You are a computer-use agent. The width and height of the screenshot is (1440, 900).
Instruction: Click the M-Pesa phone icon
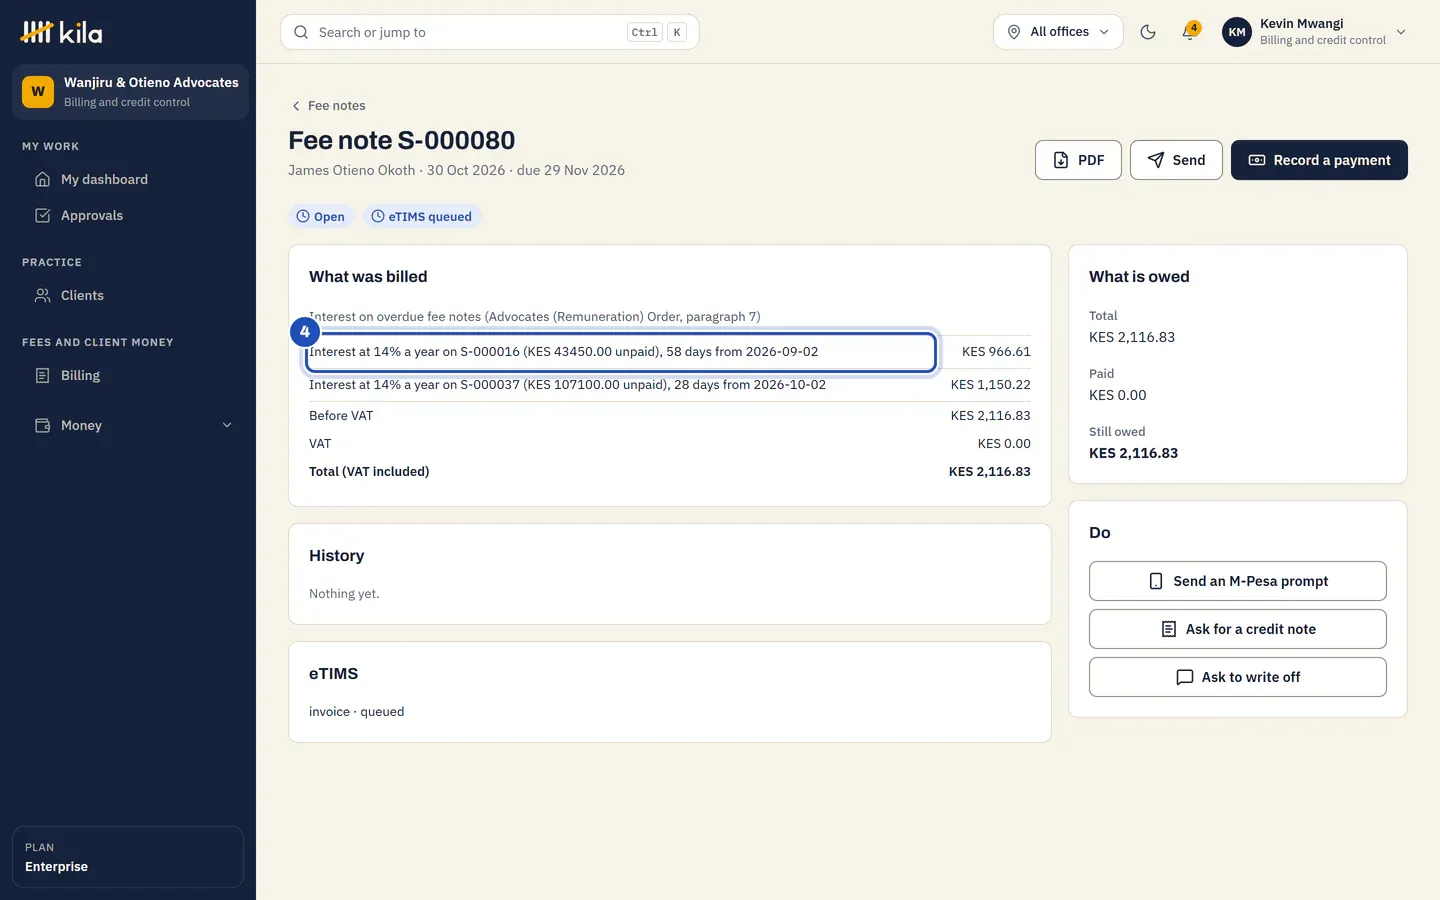tap(1156, 581)
